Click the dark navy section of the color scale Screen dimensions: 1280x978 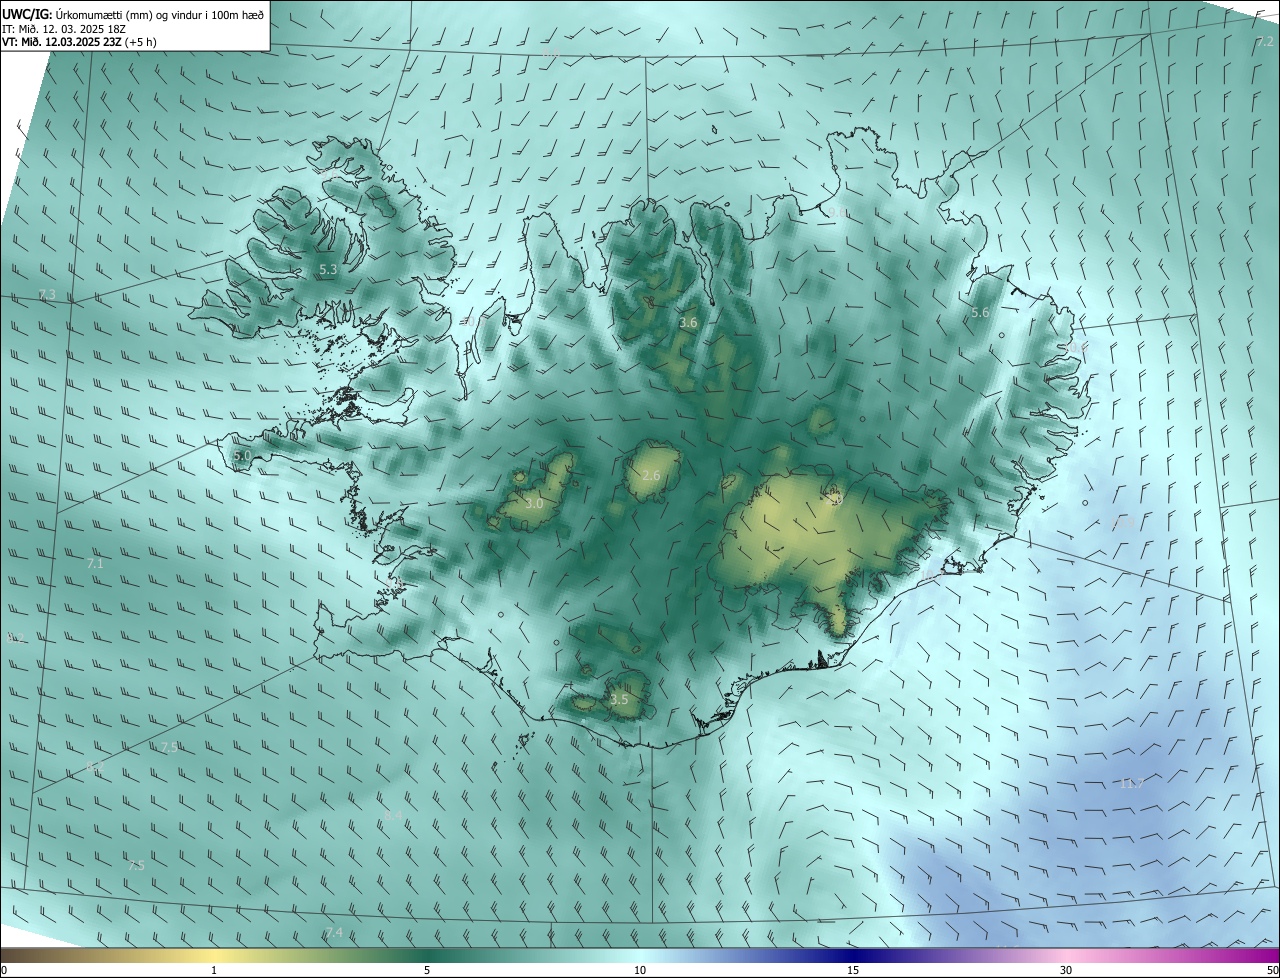pos(853,955)
